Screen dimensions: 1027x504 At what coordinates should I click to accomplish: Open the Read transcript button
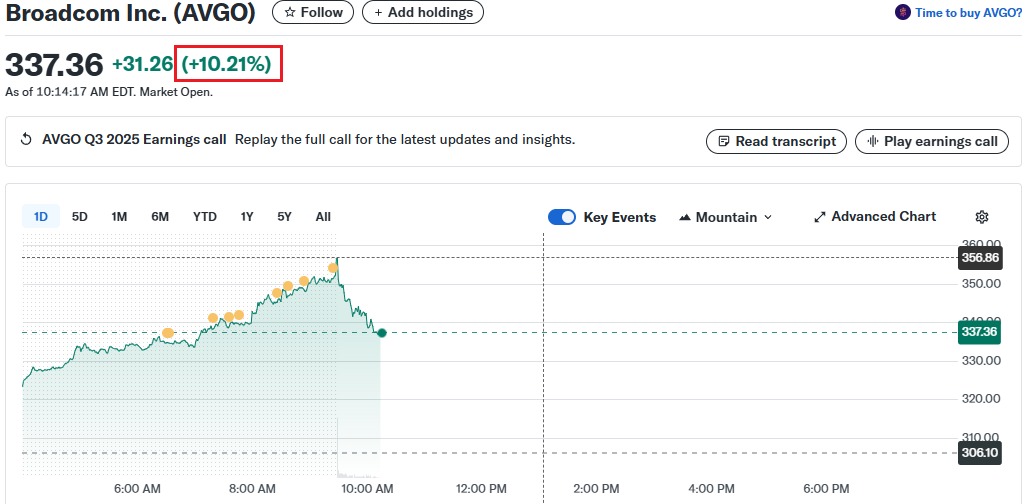coord(776,141)
